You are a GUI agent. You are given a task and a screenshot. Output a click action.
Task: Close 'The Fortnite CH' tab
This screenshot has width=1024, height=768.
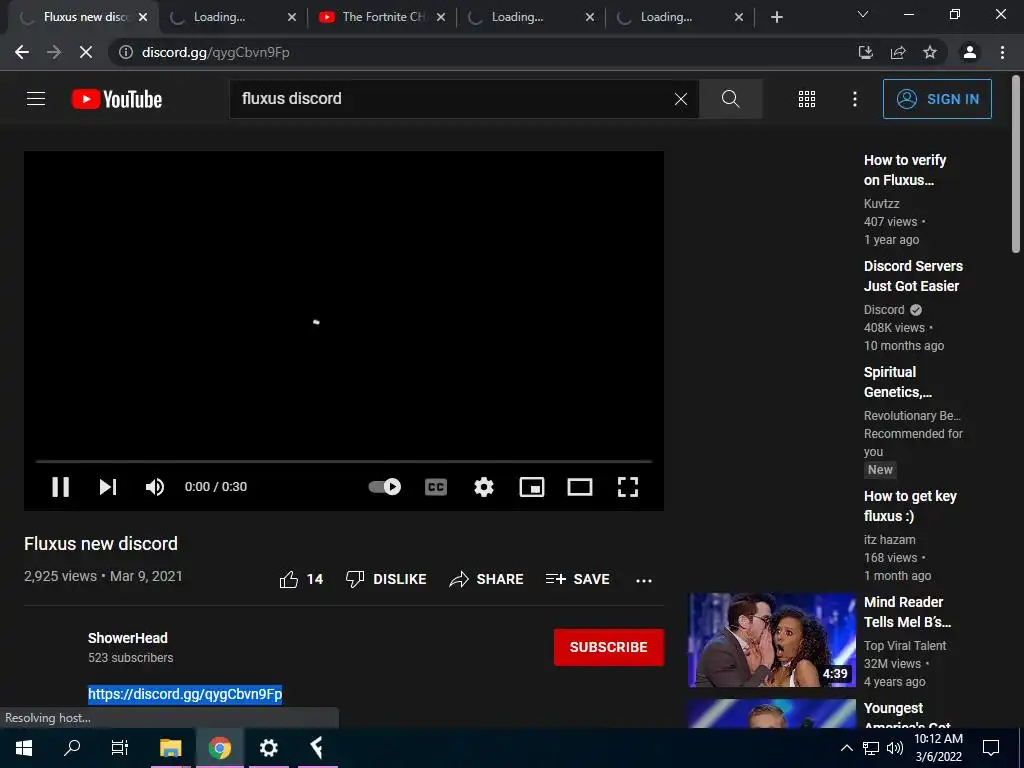coord(441,17)
